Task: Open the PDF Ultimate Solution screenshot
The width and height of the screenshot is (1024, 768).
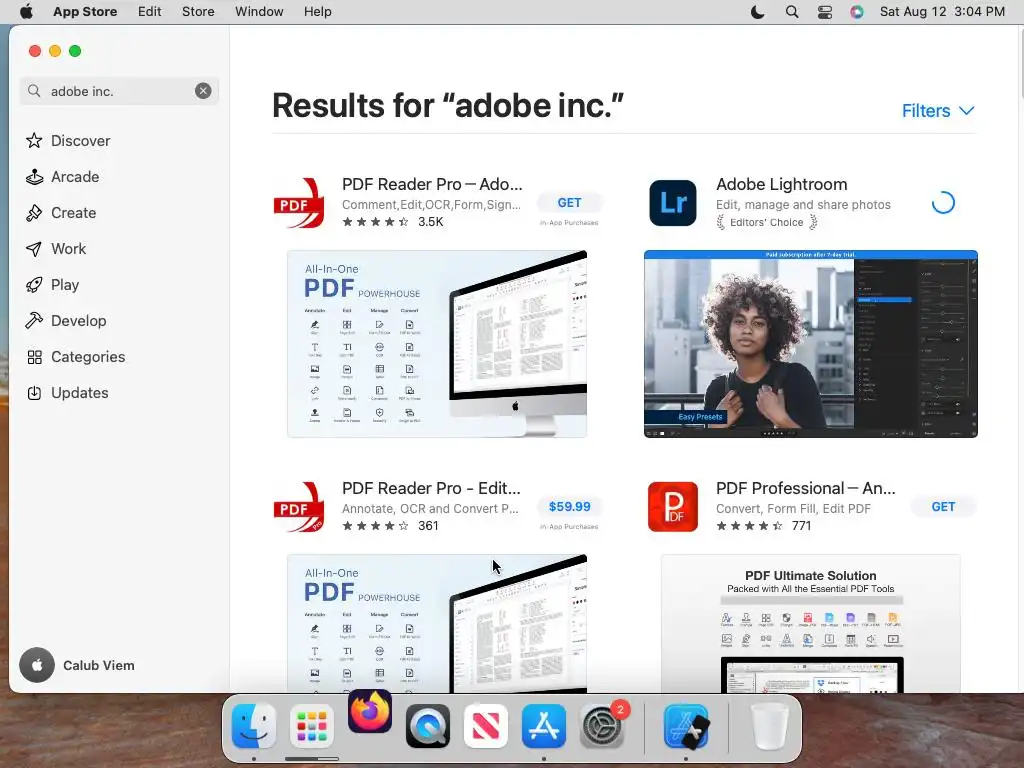Action: 810,624
